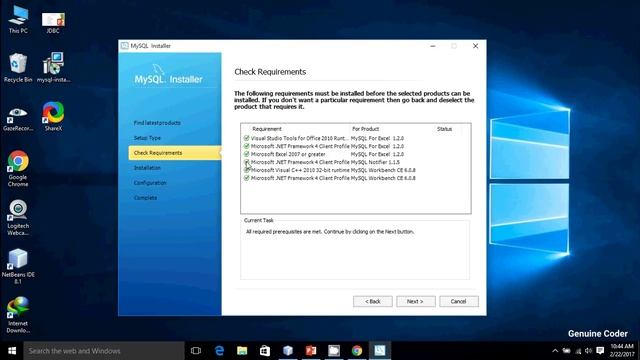This screenshot has width=640, height=360.
Task: Open the Action Center notifications icon
Action: point(600,351)
